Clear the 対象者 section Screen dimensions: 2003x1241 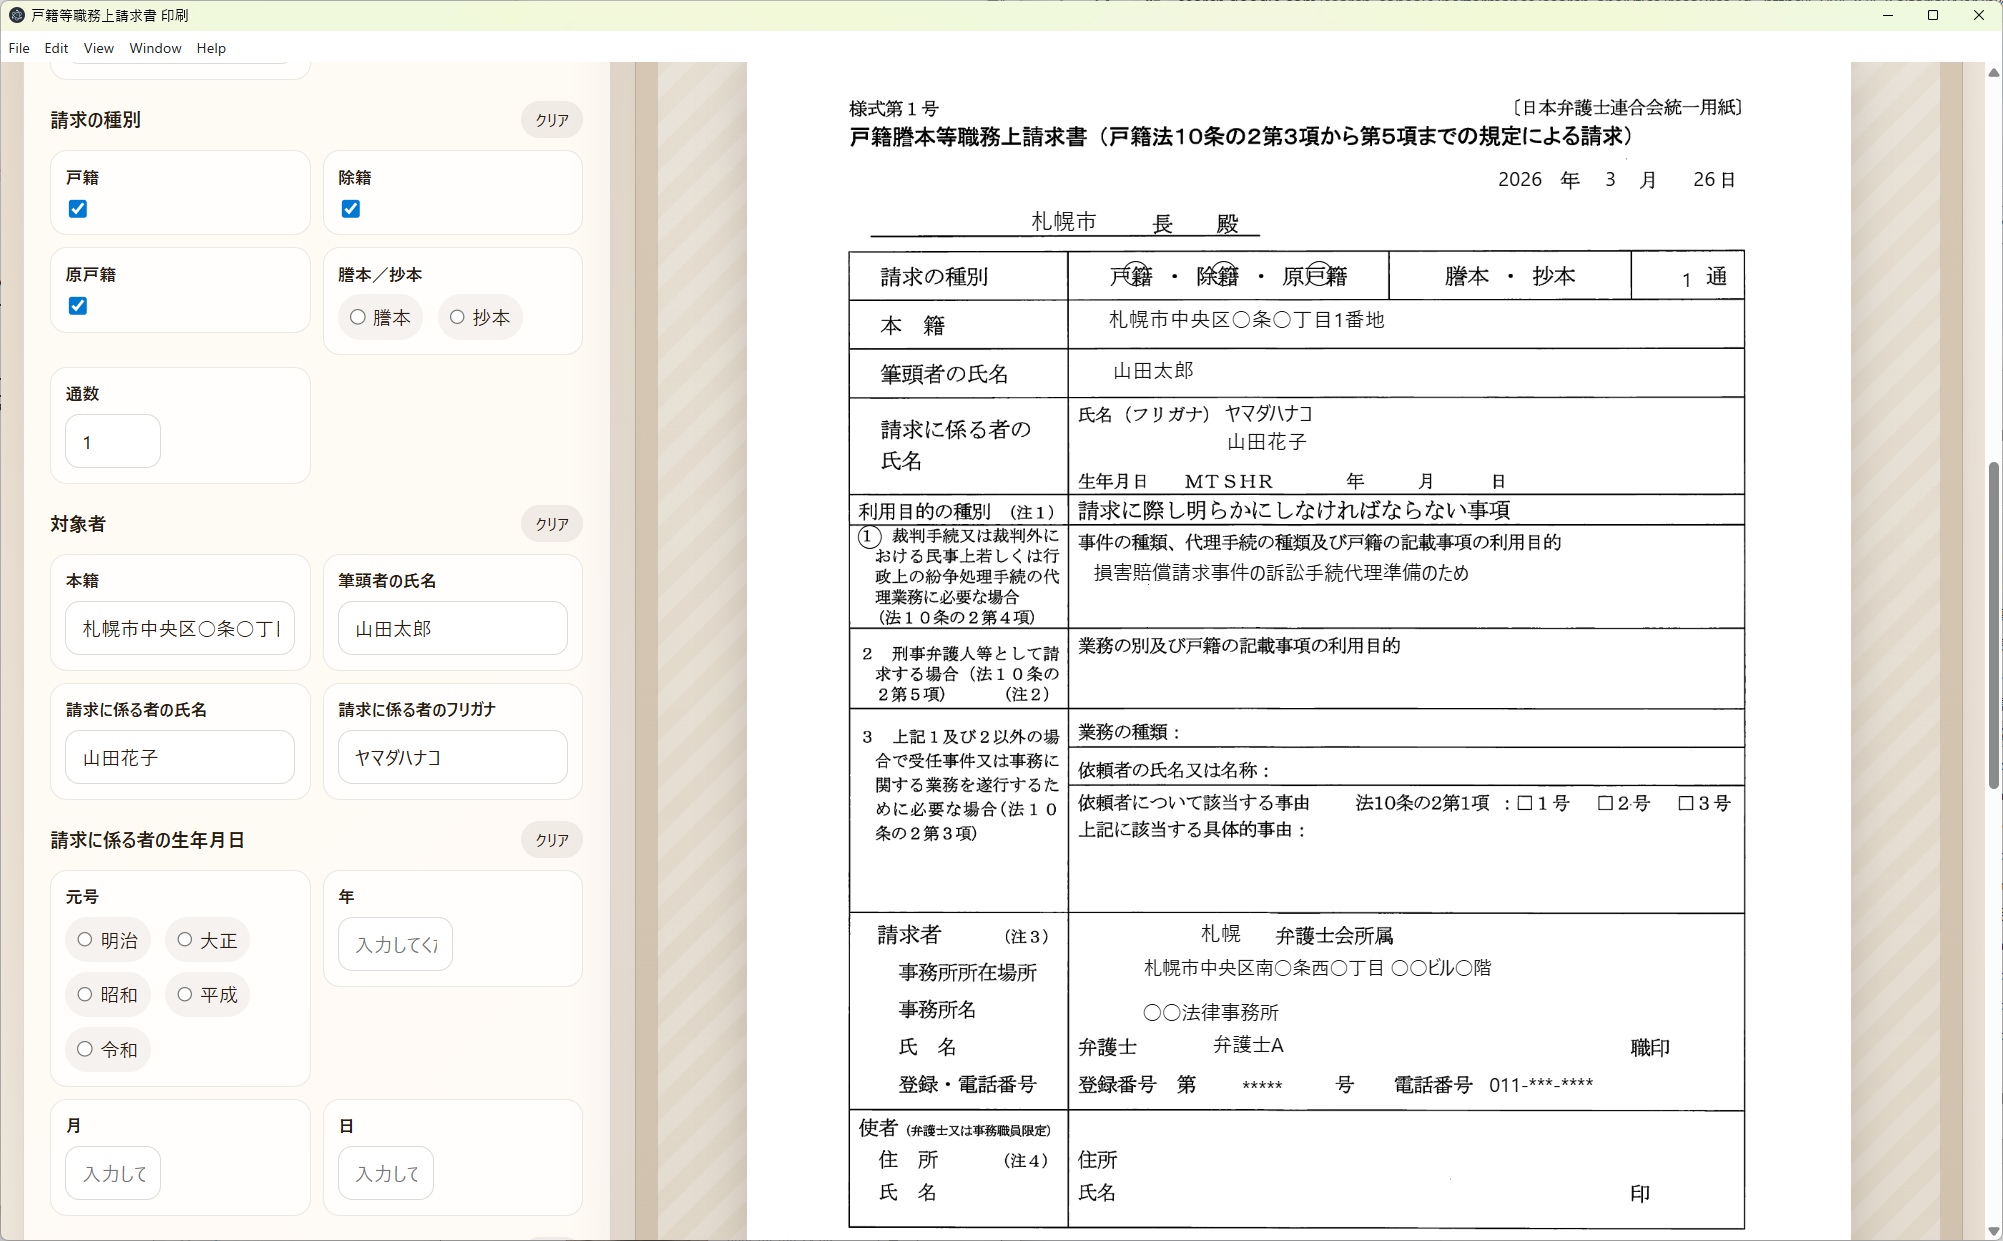552,524
